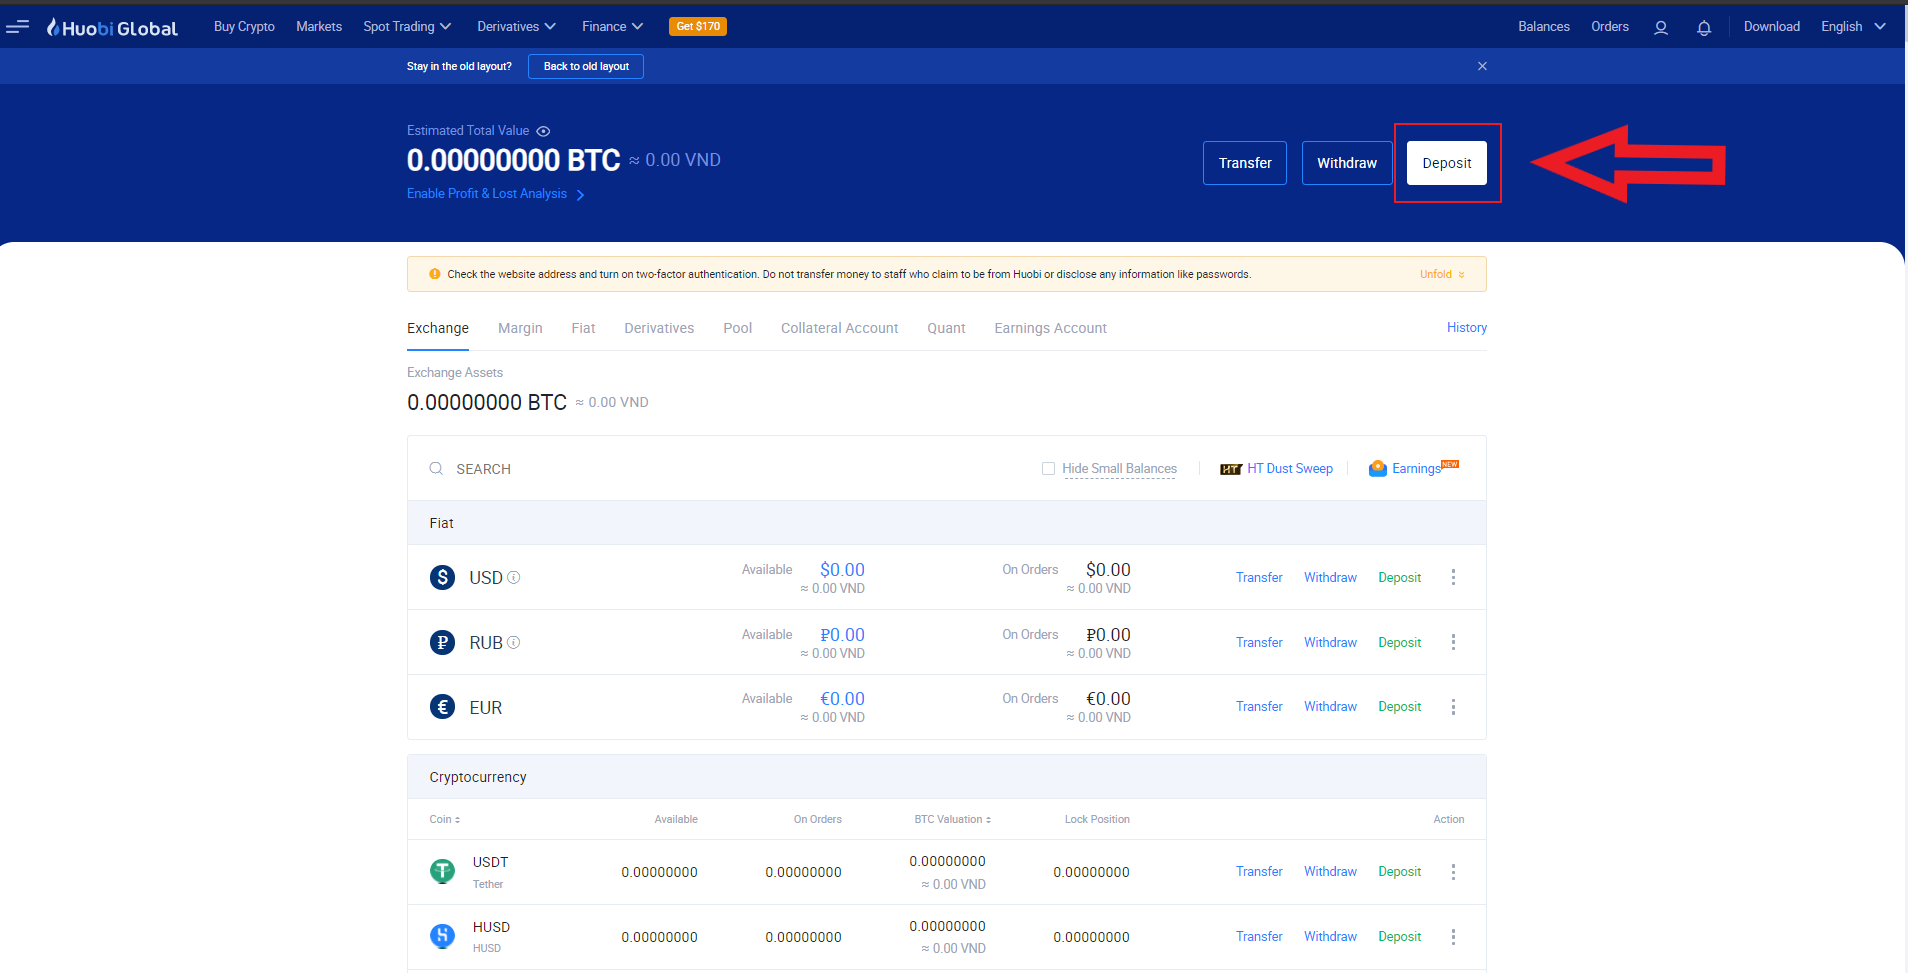
Task: Click the RUB ruble coin icon
Action: click(x=442, y=642)
